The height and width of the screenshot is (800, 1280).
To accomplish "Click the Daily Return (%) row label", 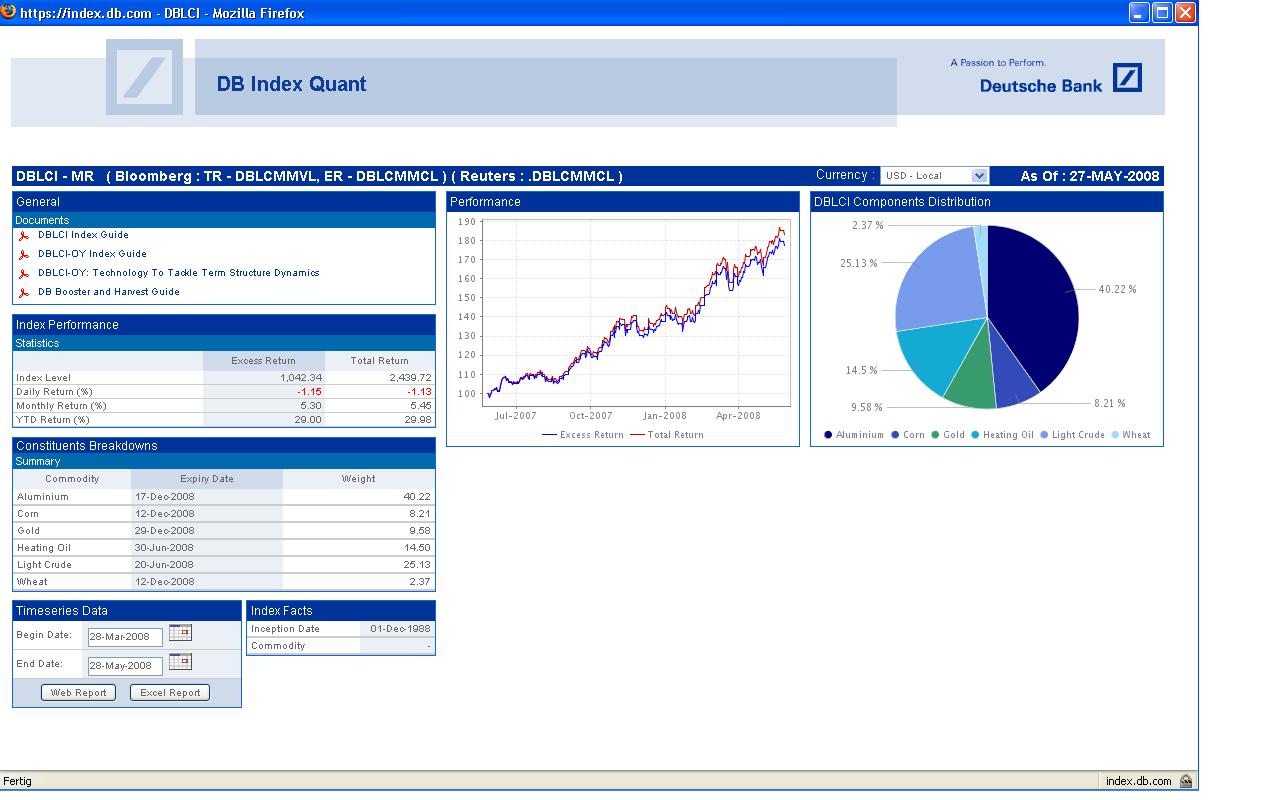I will pyautogui.click(x=54, y=392).
